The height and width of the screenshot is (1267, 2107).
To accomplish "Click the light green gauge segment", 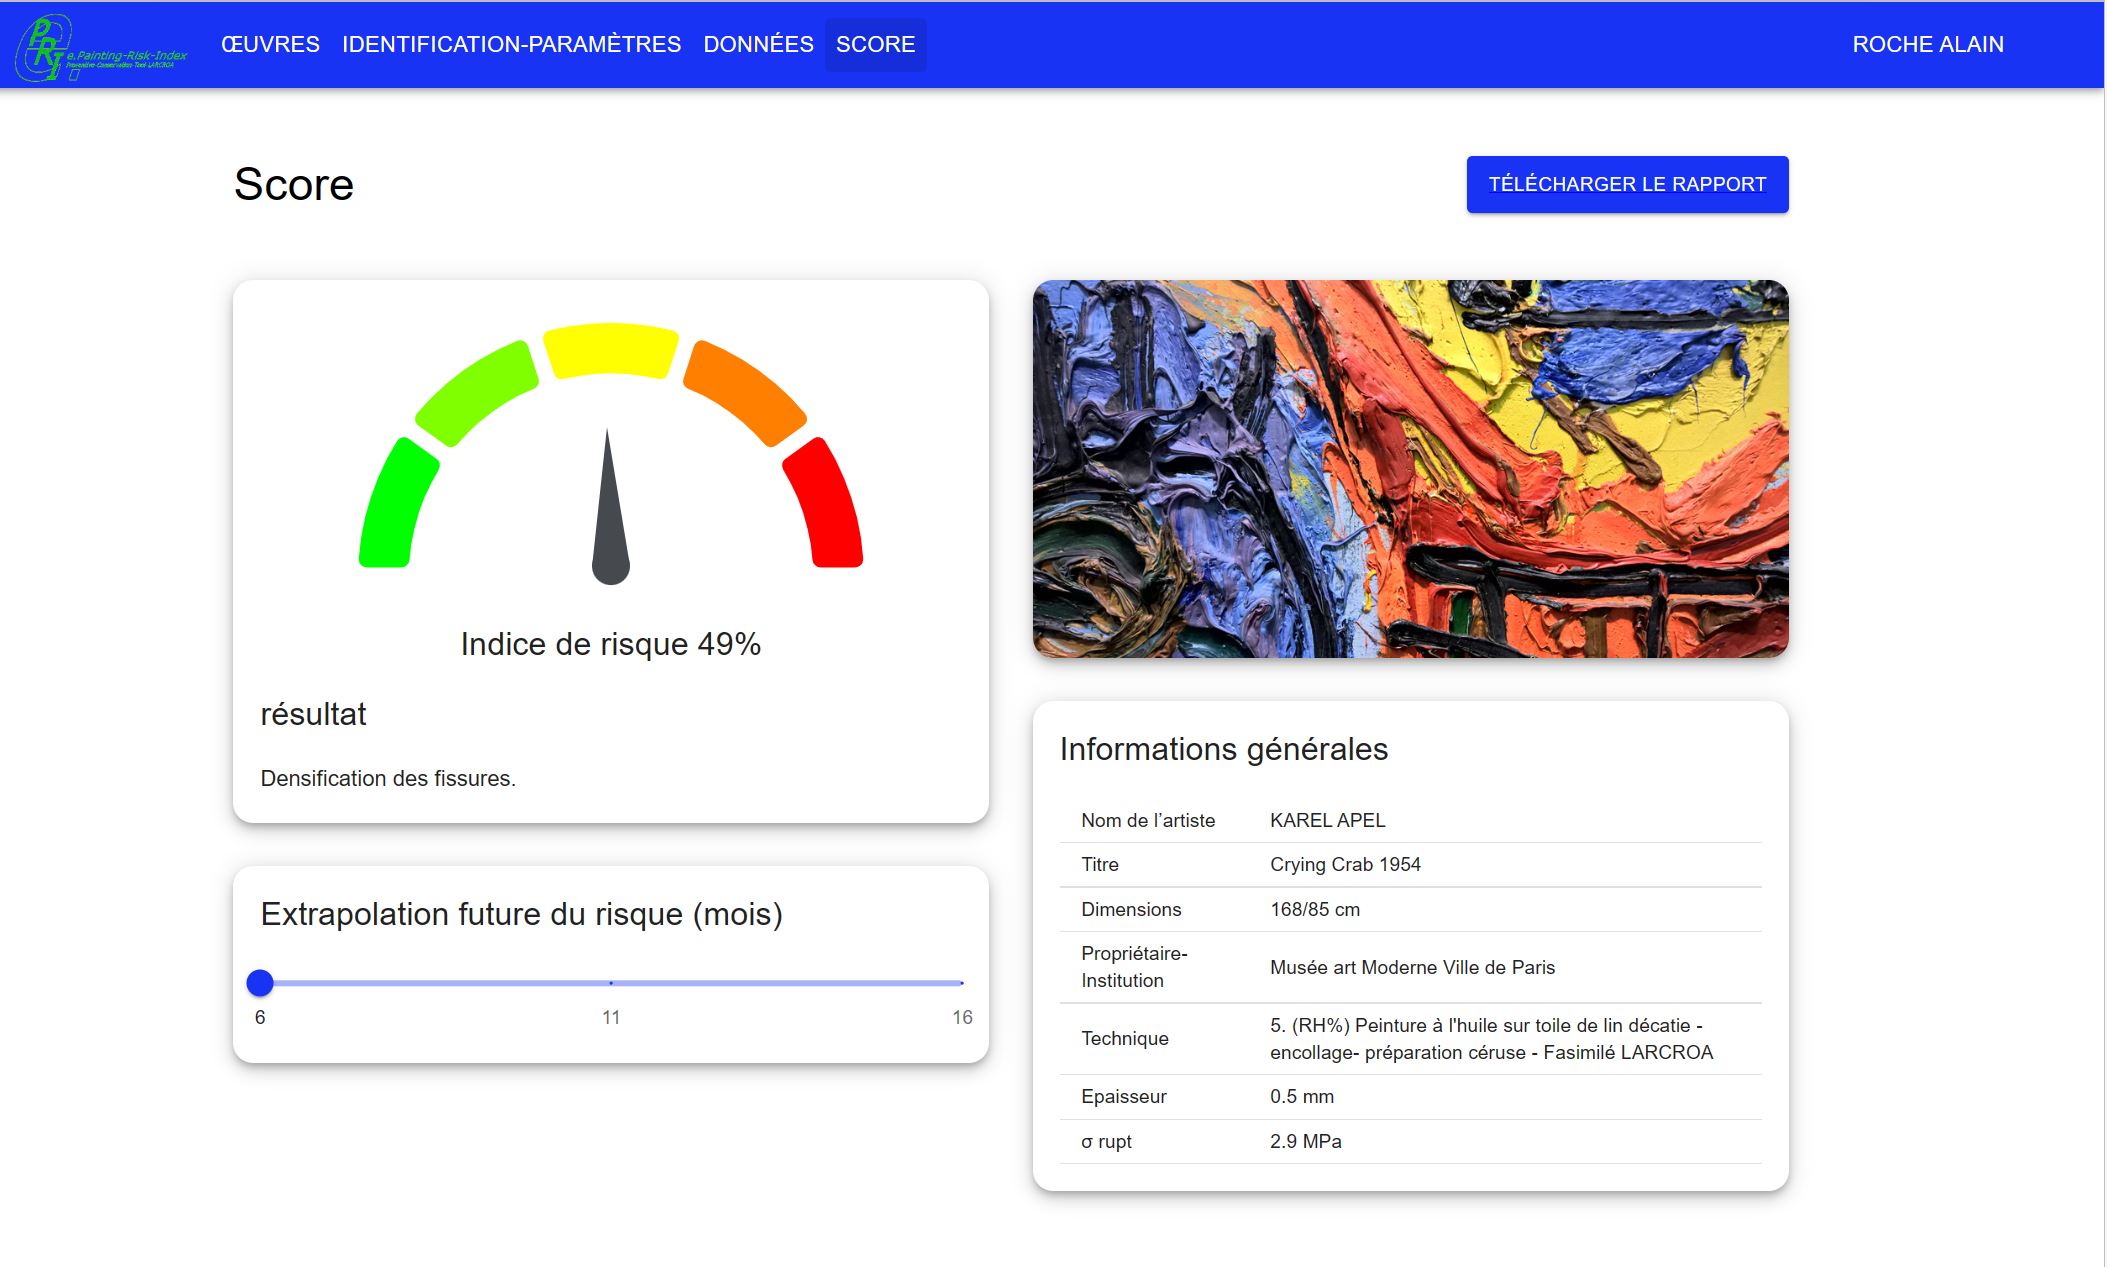I will 476,392.
